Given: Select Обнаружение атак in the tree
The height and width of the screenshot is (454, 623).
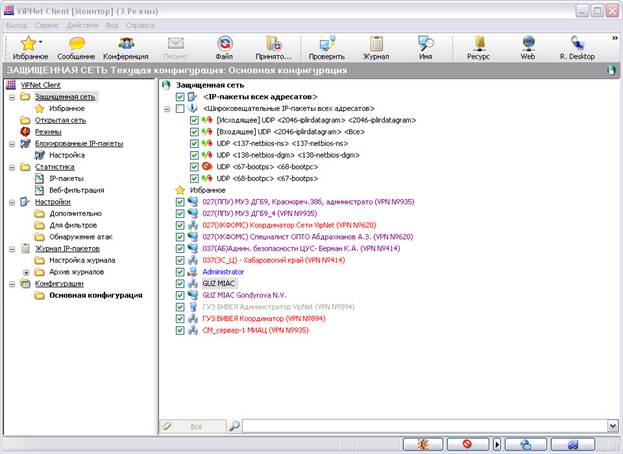Looking at the screenshot, I should pos(81,237).
